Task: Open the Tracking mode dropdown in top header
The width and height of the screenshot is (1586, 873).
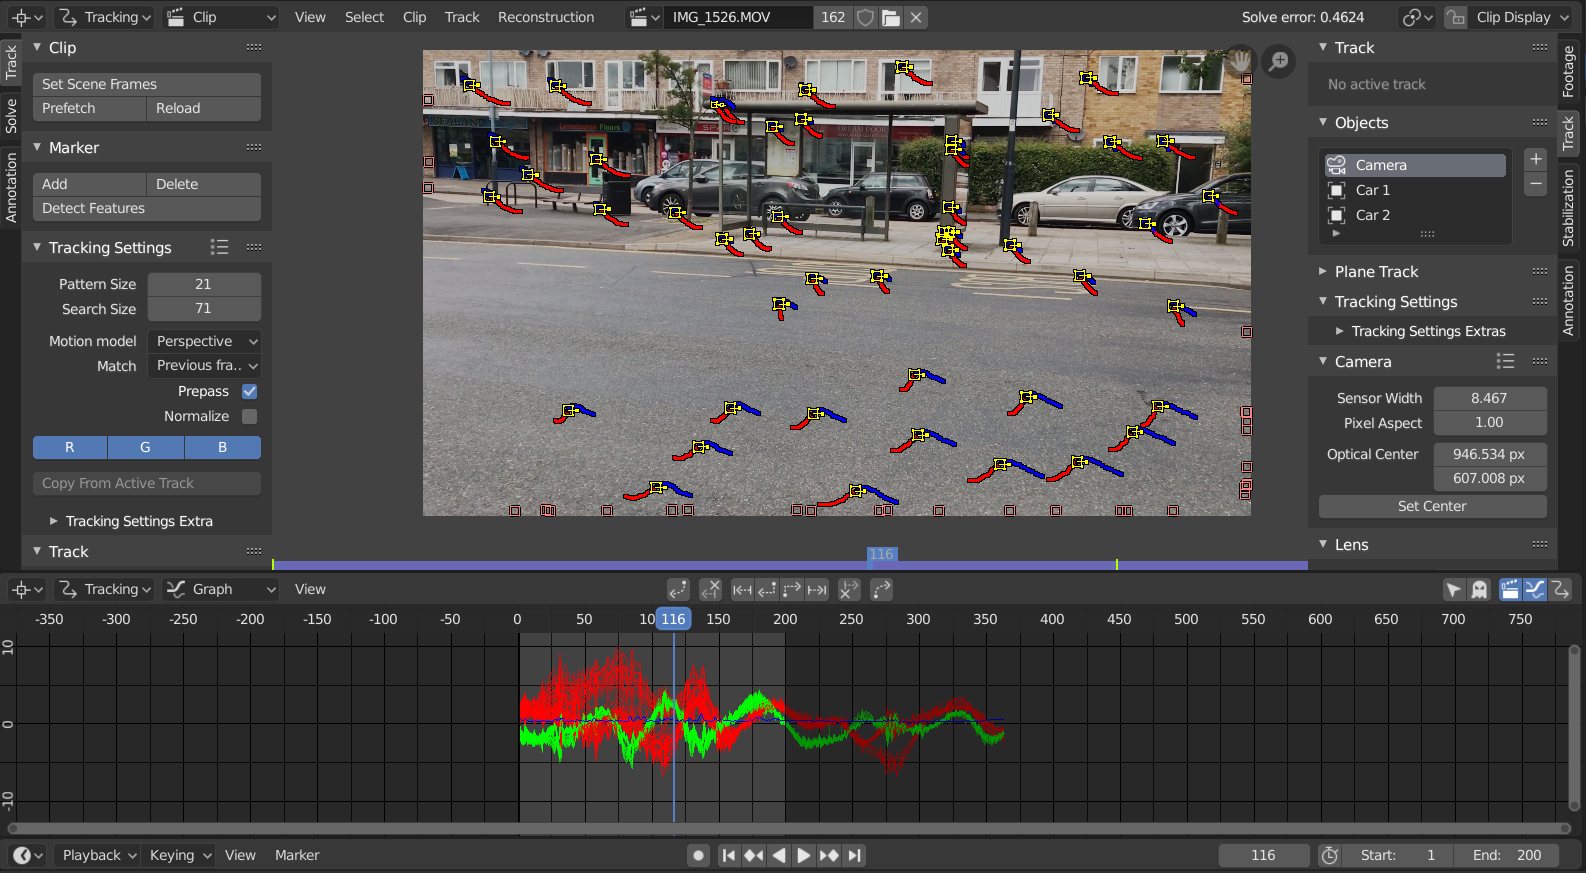Action: [104, 17]
